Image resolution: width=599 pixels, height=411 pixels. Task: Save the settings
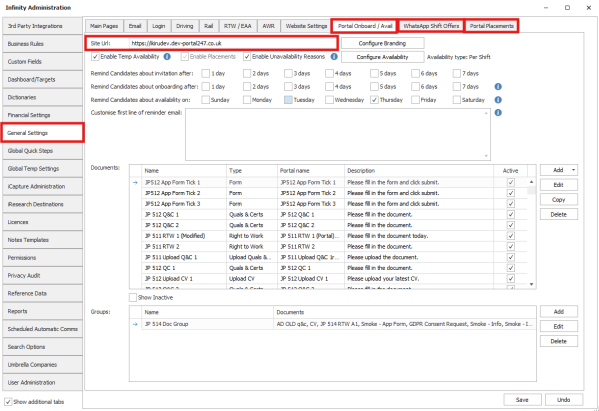522,400
